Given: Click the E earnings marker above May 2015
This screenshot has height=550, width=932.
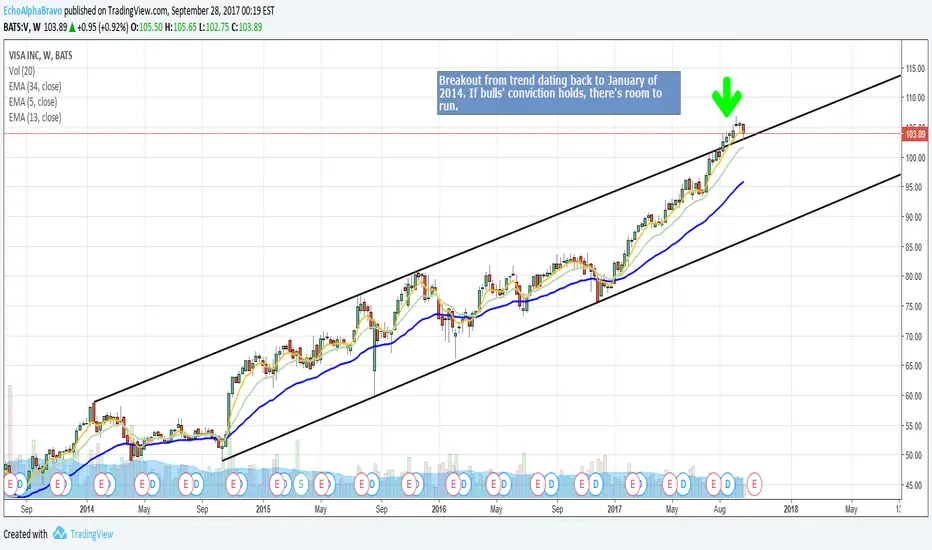Looking at the screenshot, I should pos(322,485).
